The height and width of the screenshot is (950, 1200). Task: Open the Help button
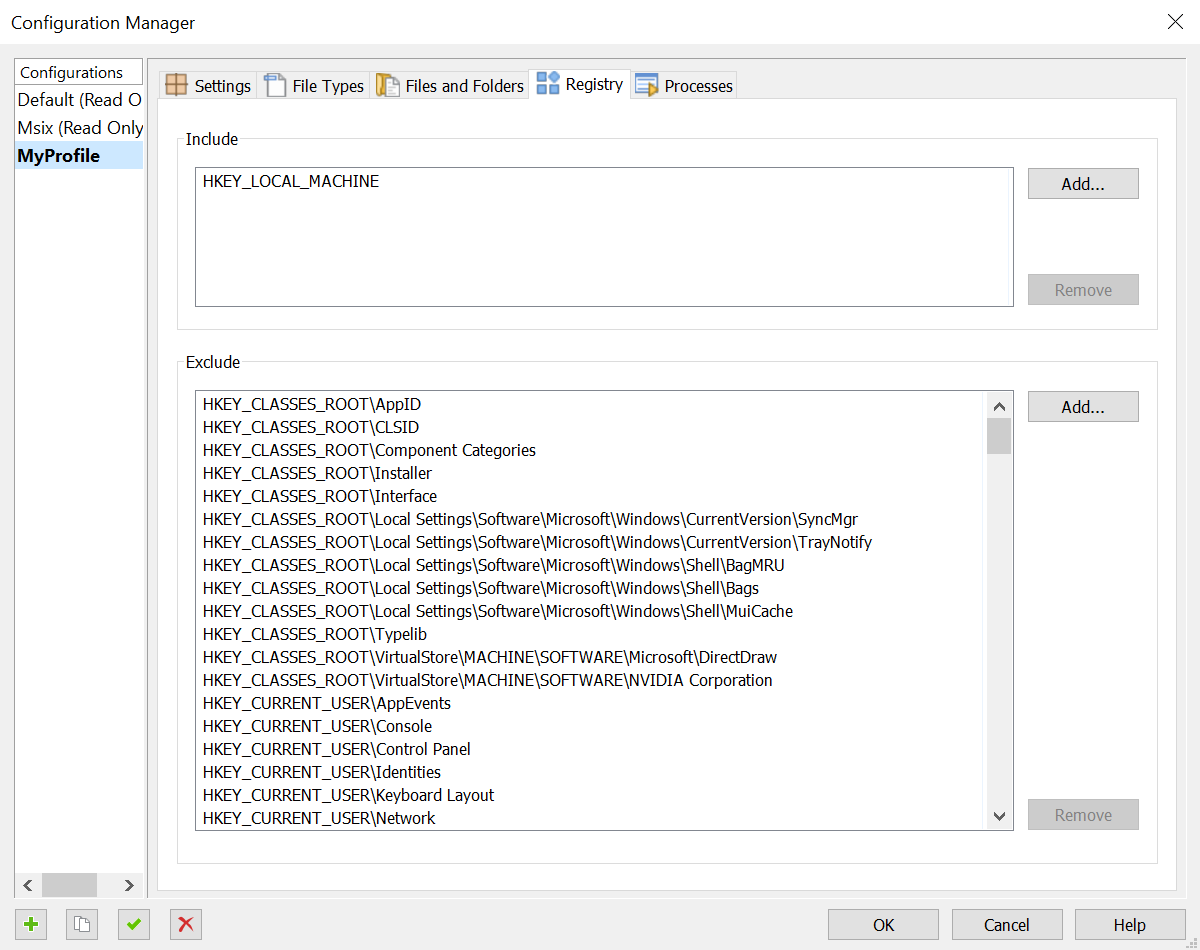1130,925
